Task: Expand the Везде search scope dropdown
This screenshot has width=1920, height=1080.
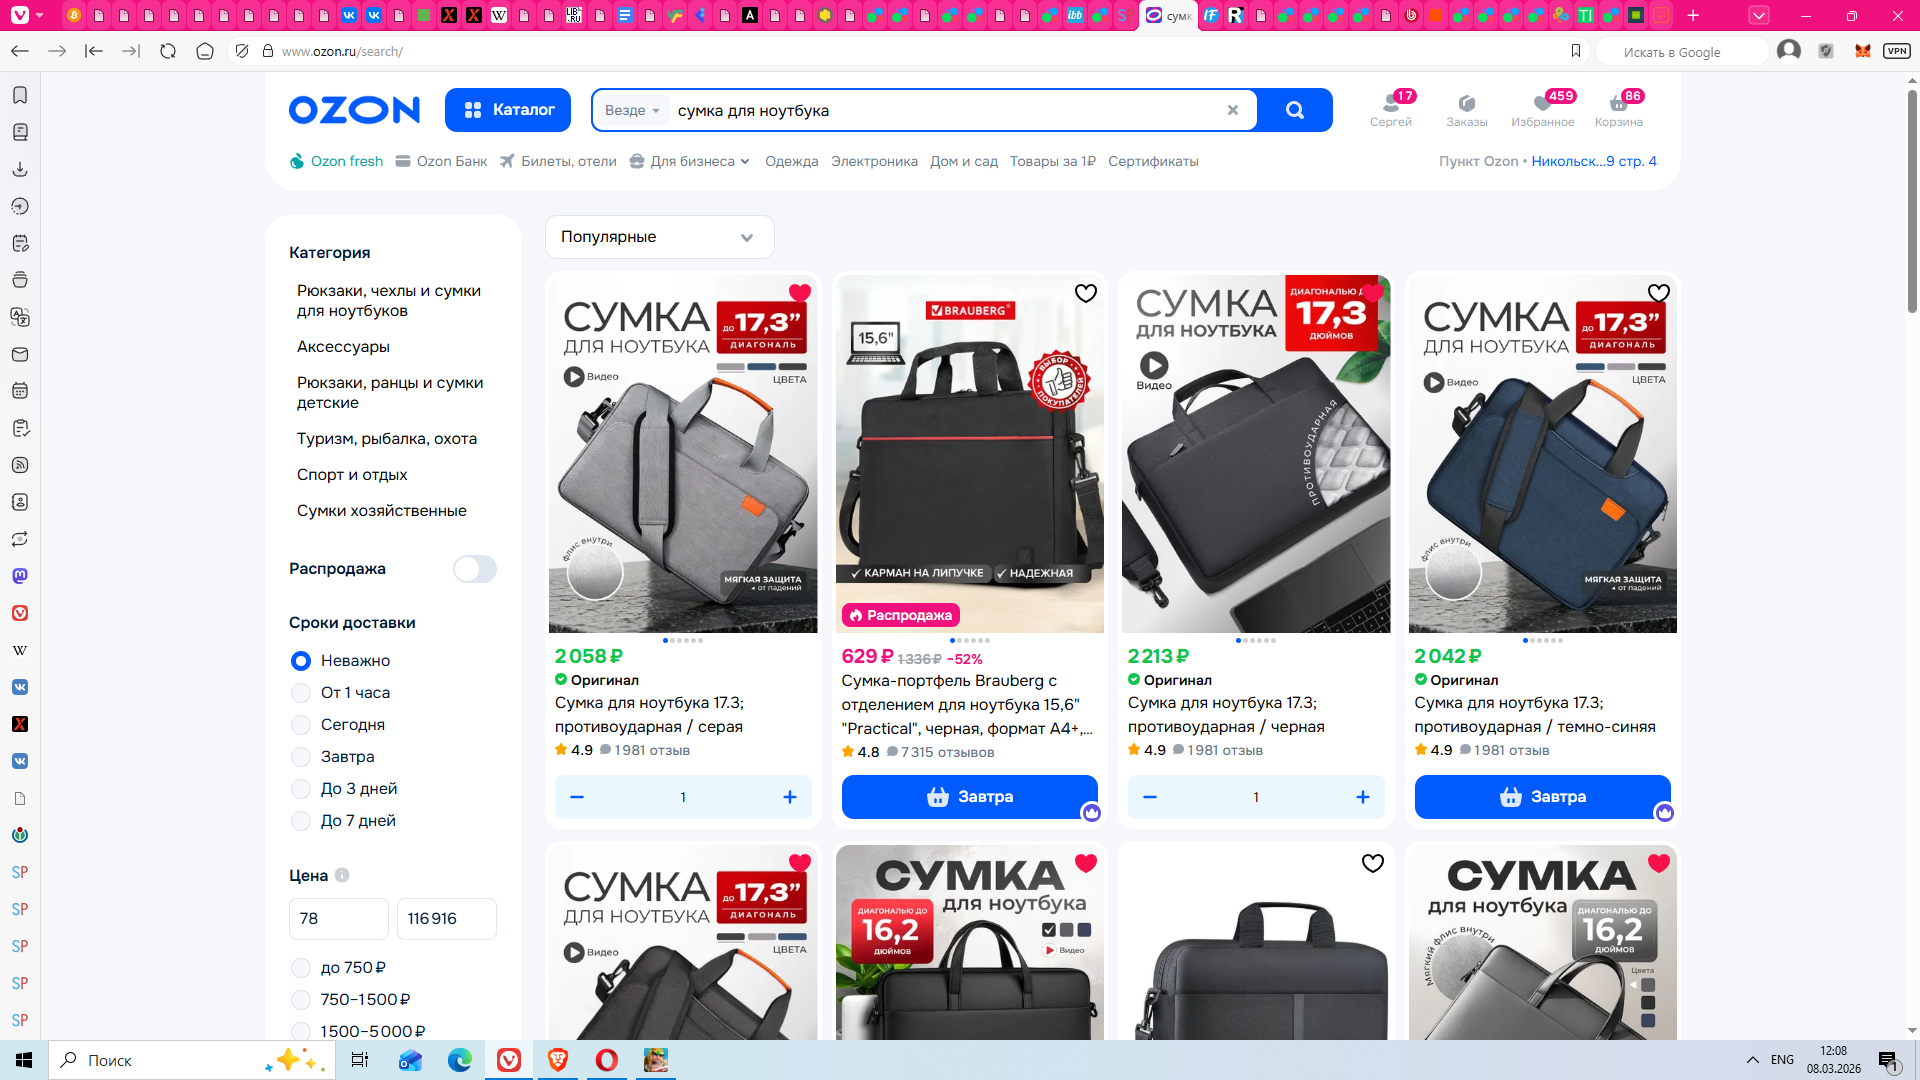Action: tap(632, 110)
